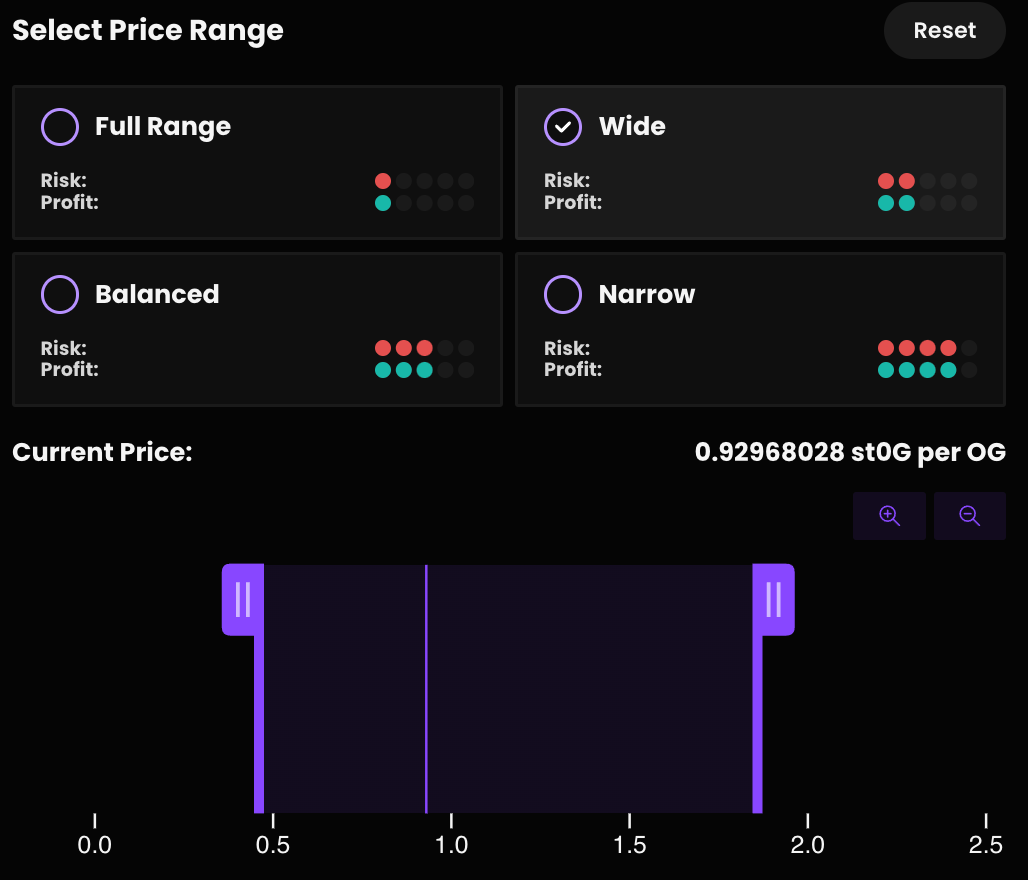
Task: Select the Full Range radio button
Action: tap(60, 127)
